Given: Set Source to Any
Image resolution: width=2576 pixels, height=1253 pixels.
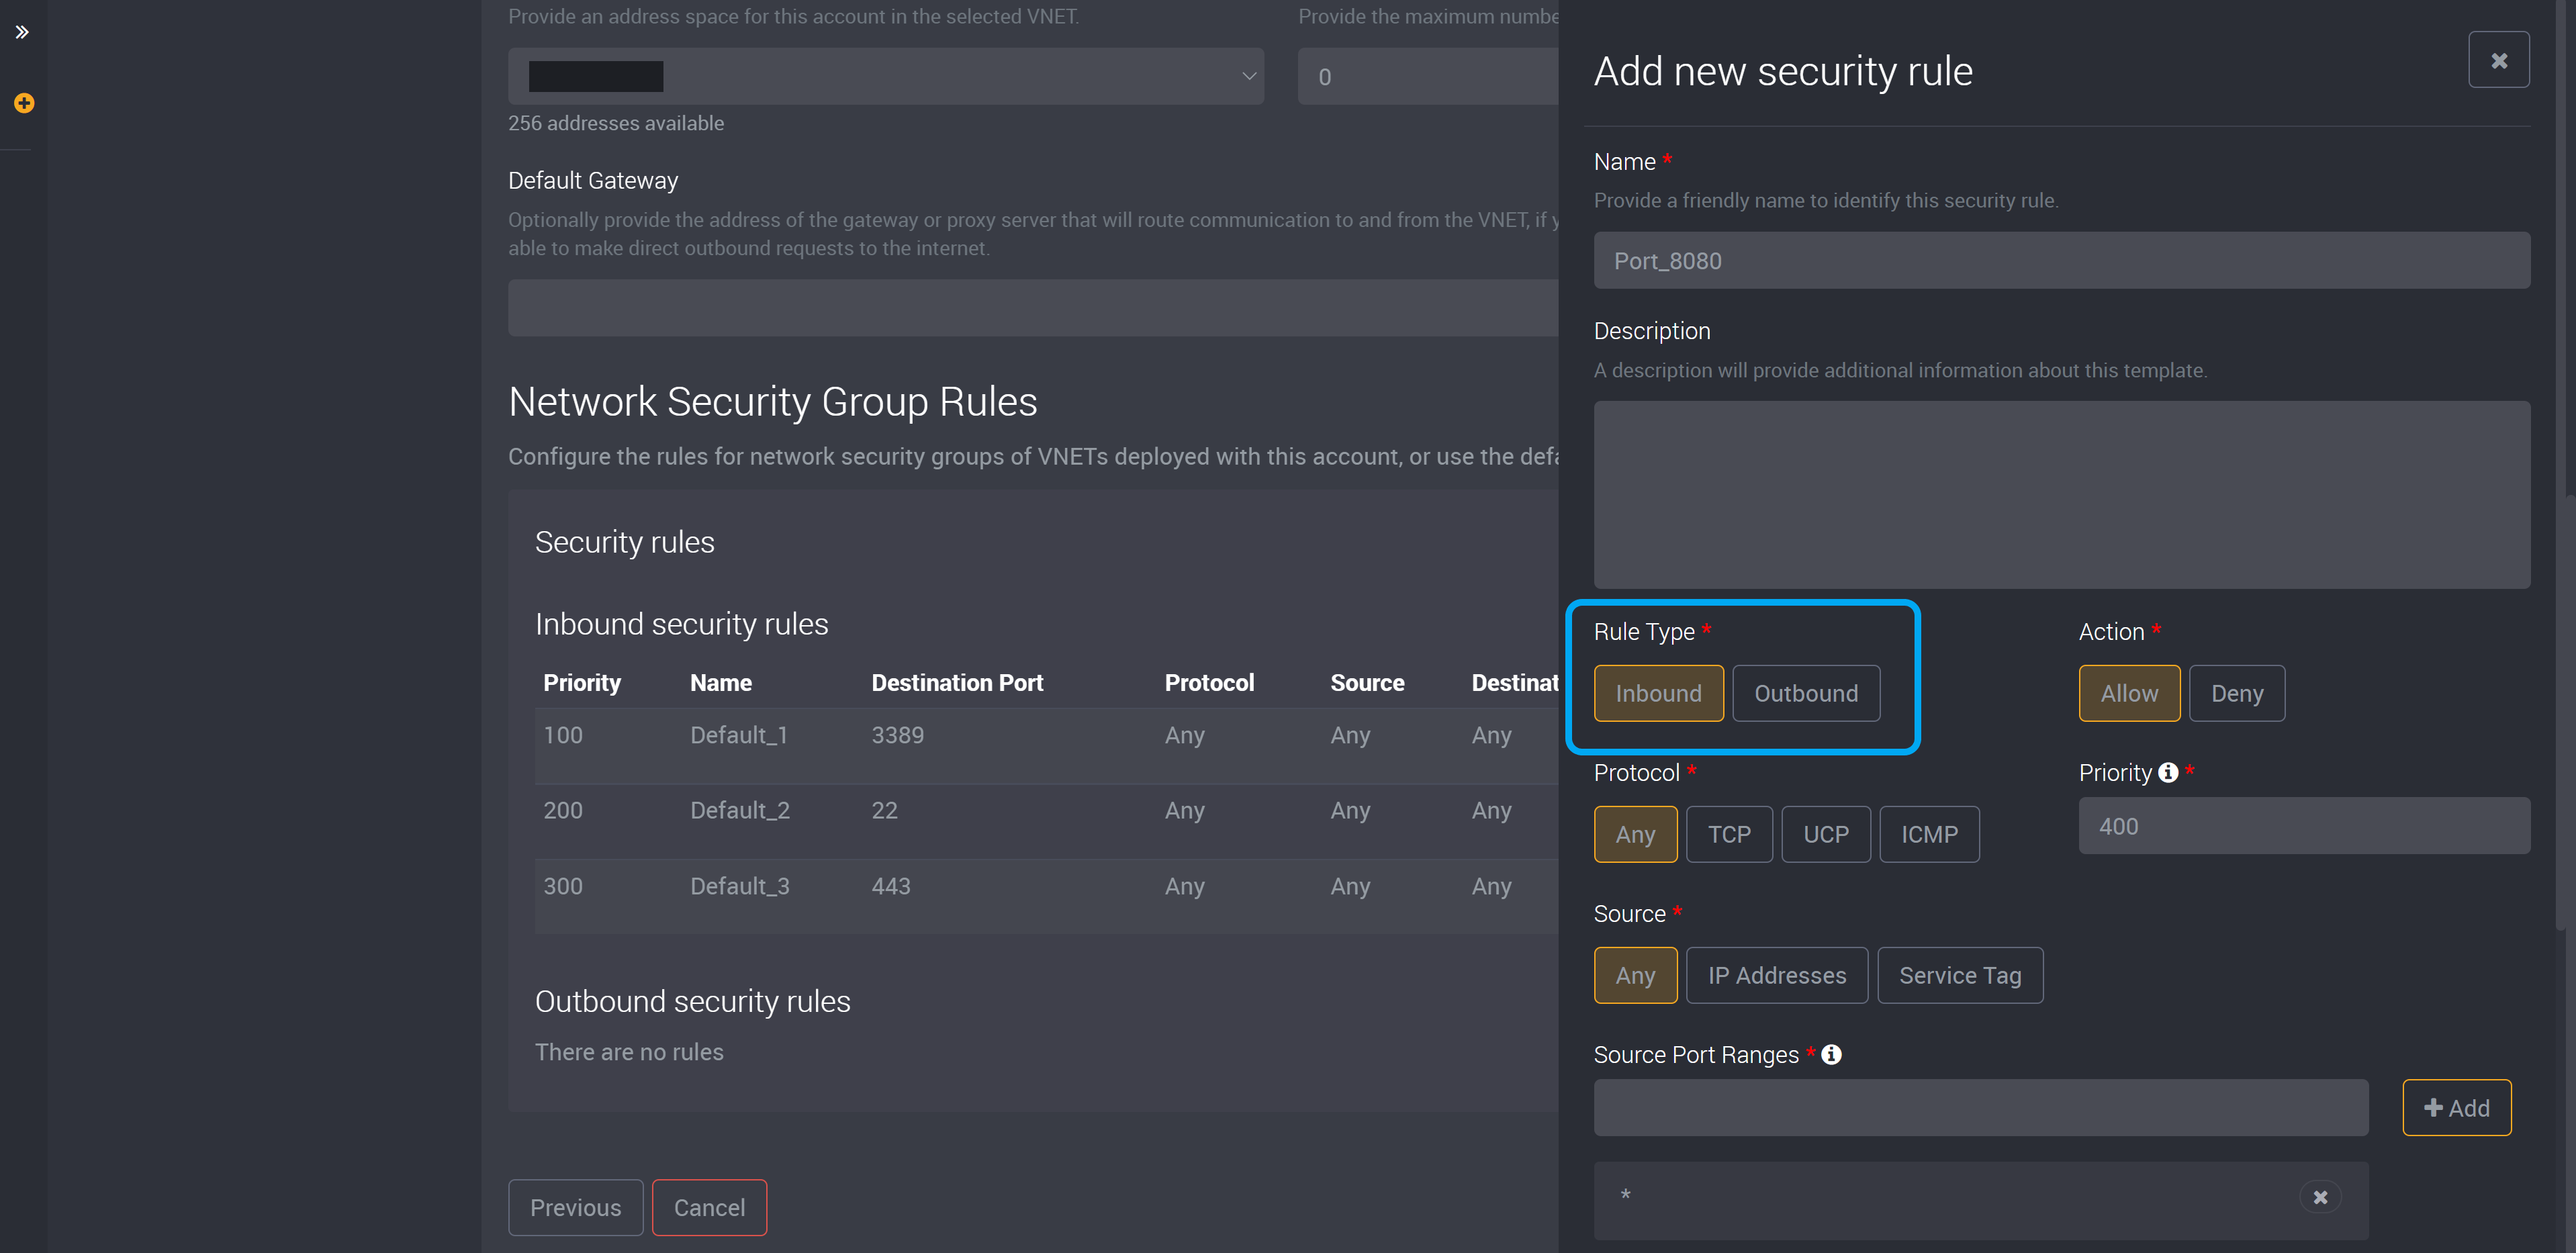Looking at the screenshot, I should pos(1635,975).
